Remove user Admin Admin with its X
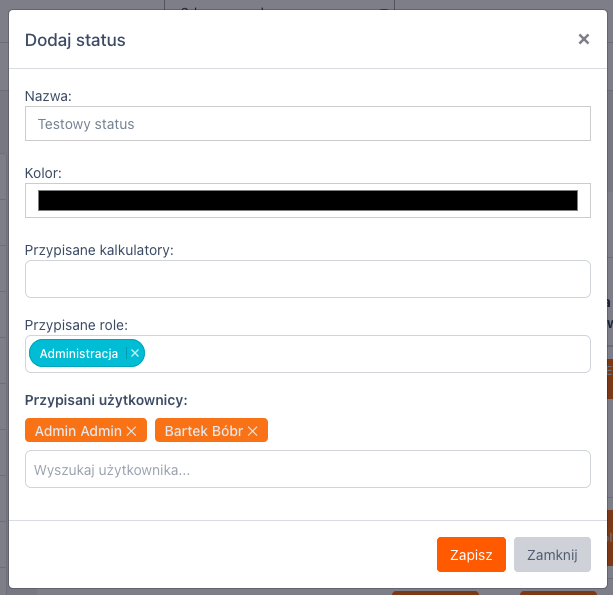The height and width of the screenshot is (595, 613). (x=131, y=431)
